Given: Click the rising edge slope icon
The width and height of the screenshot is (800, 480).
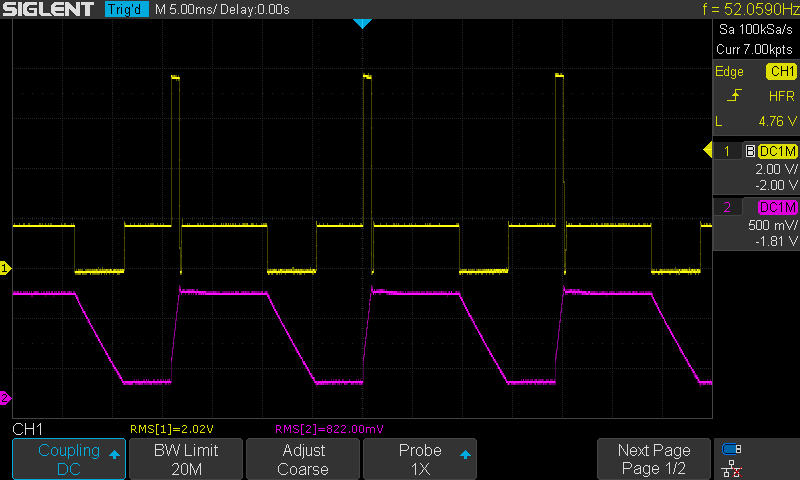Looking at the screenshot, I should tap(734, 95).
